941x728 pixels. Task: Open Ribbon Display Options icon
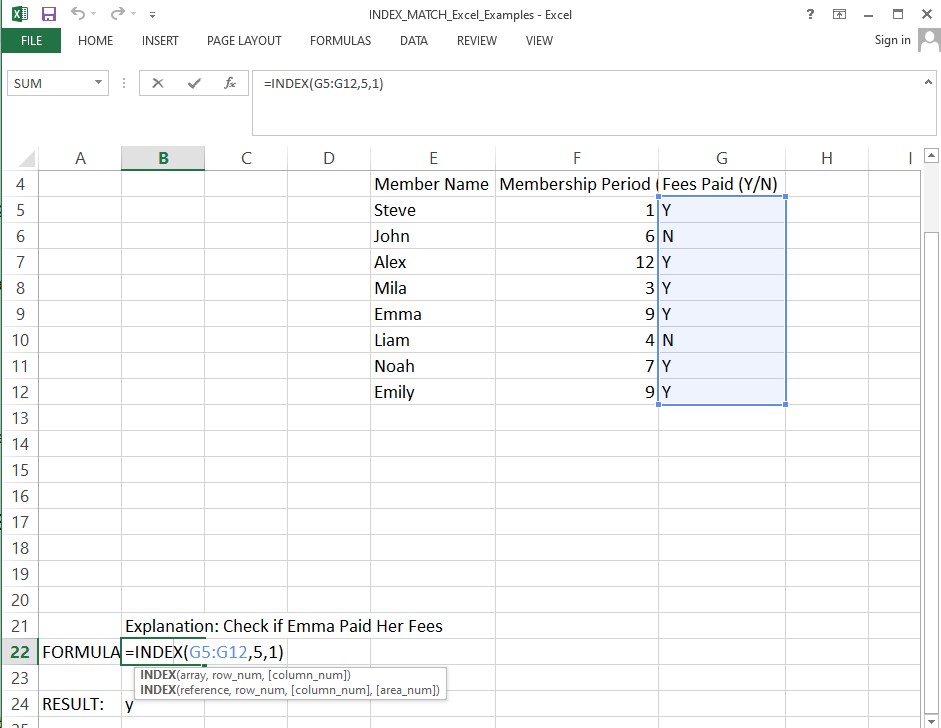click(x=839, y=14)
